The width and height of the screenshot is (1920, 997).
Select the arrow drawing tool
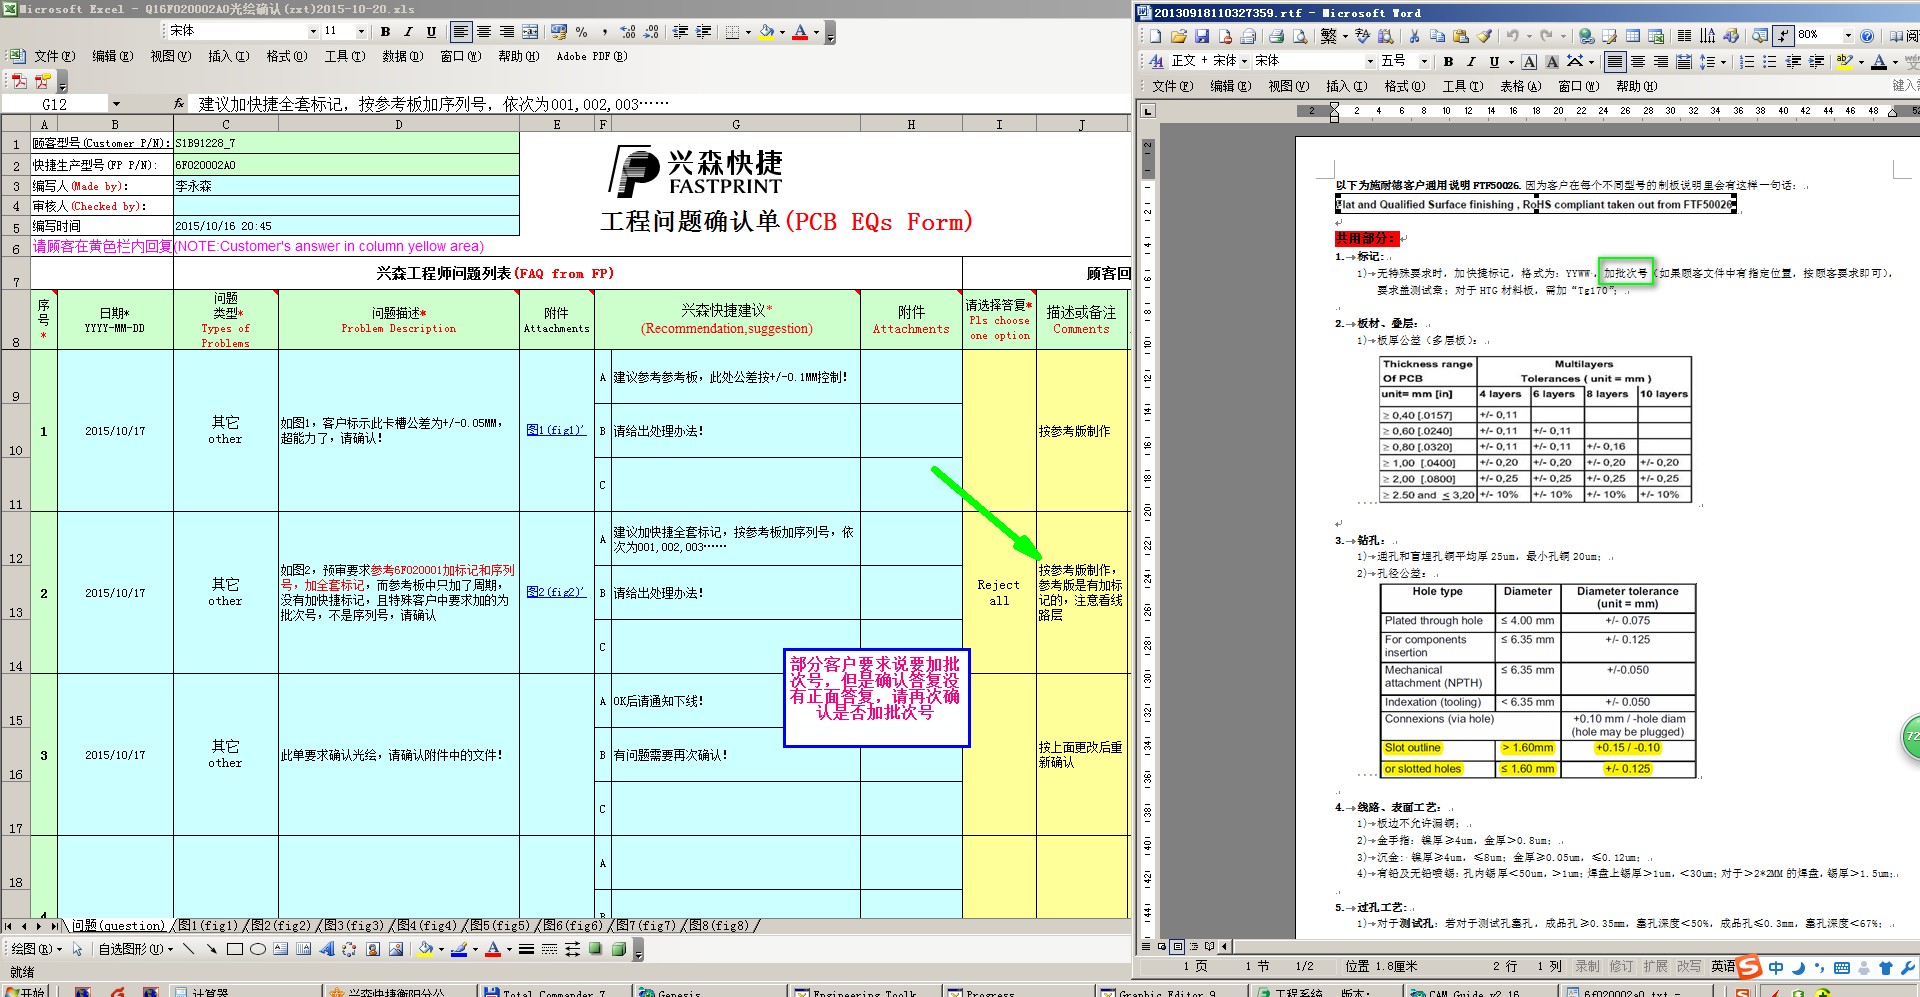(211, 949)
